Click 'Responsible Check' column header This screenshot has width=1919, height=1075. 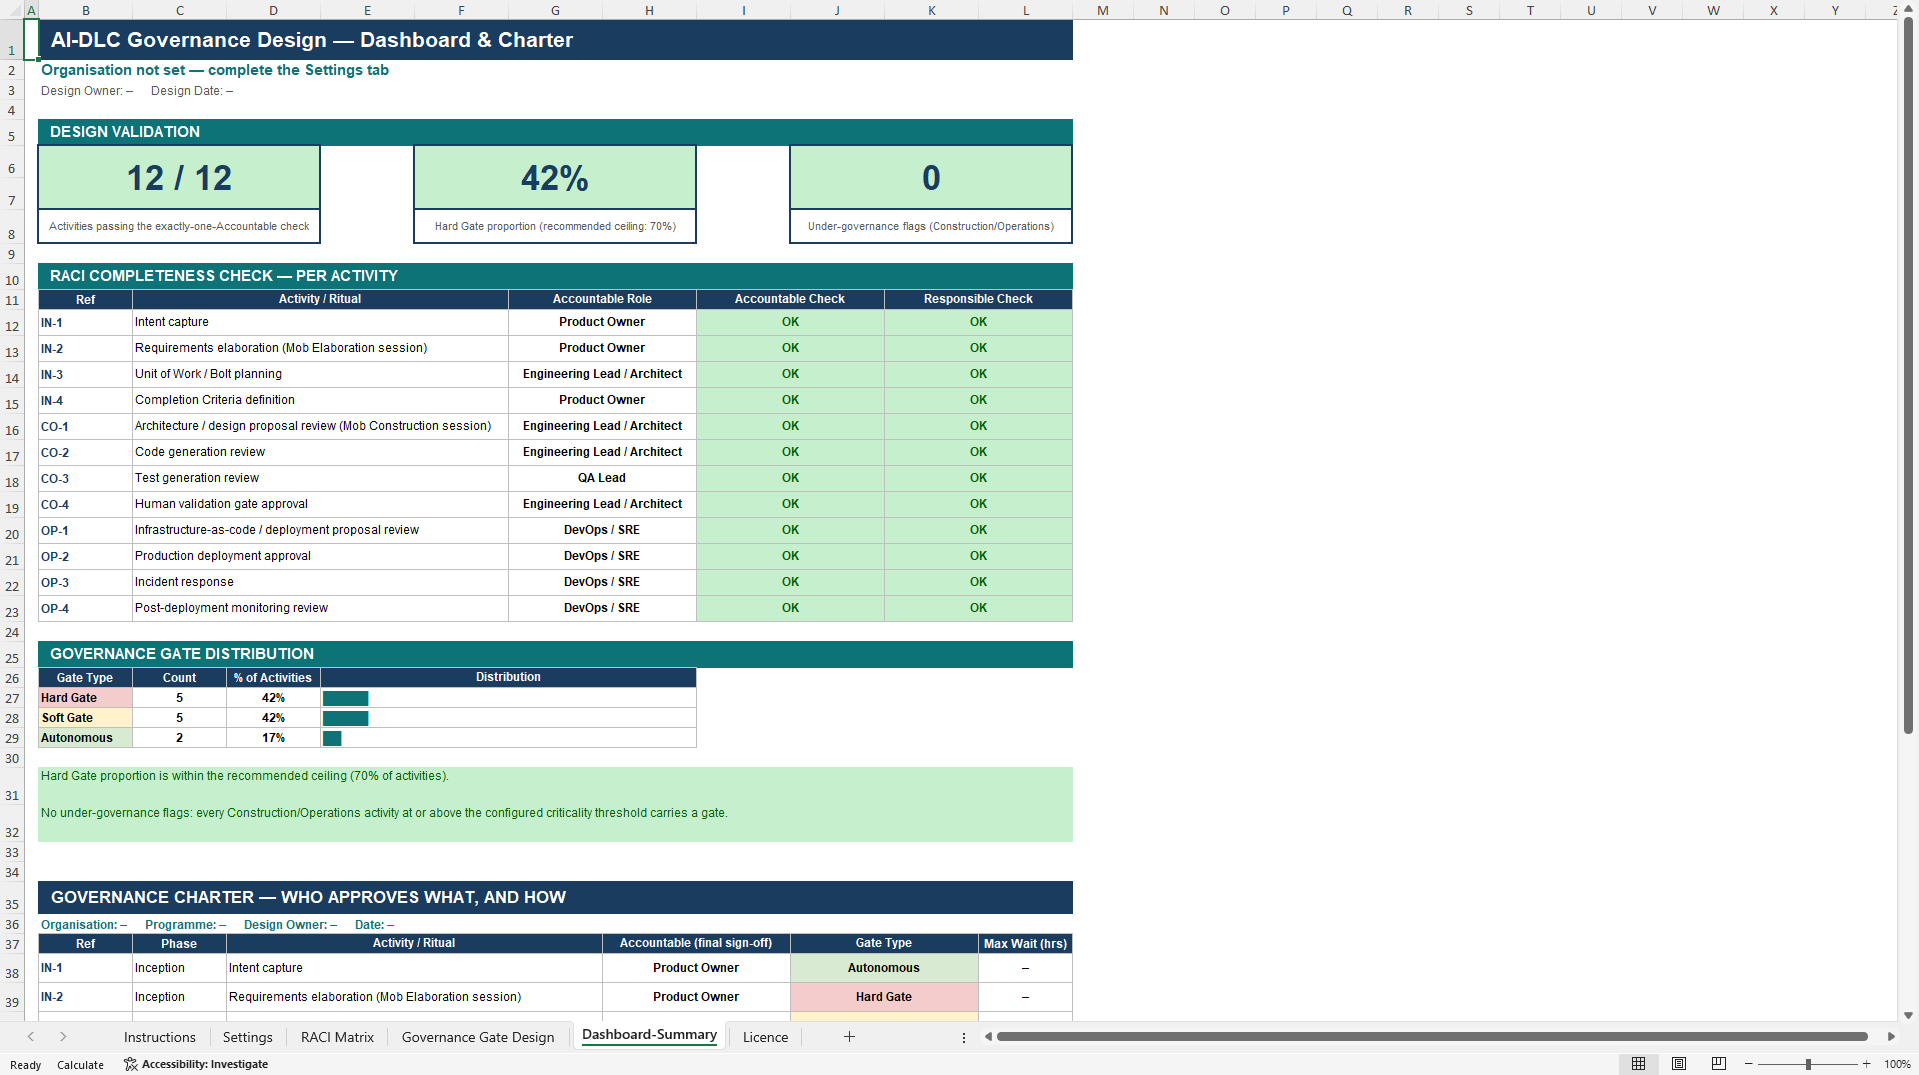[x=978, y=299]
